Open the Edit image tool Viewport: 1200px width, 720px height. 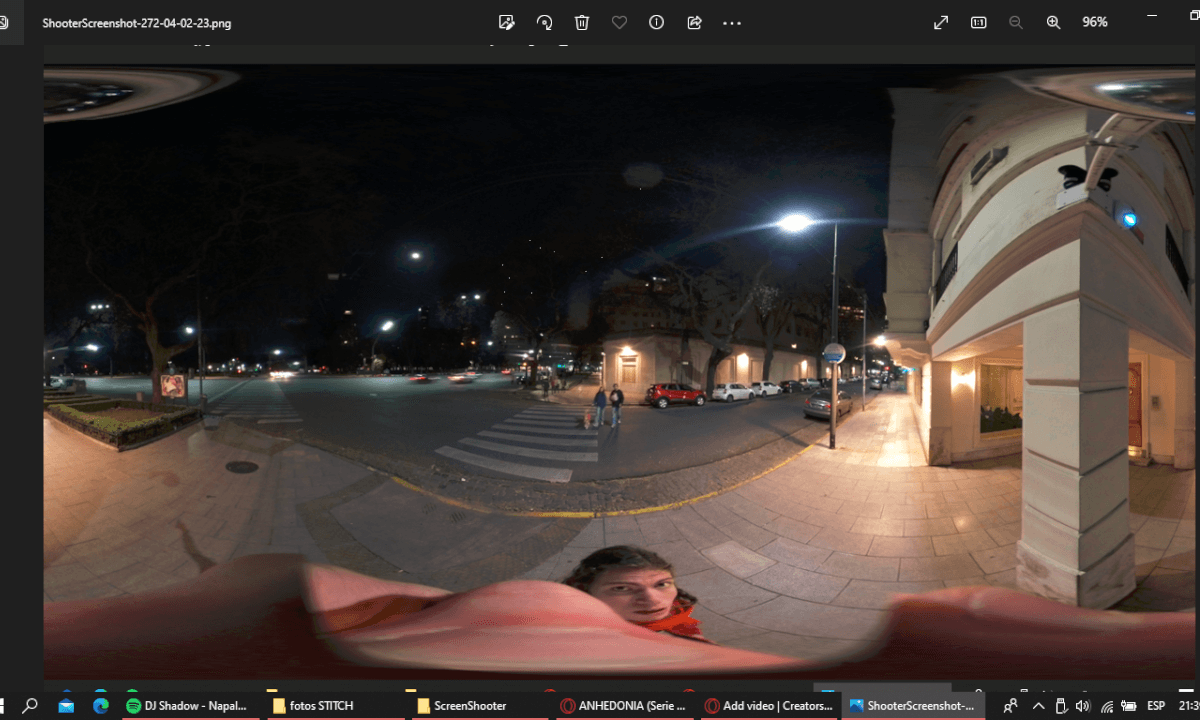point(507,22)
